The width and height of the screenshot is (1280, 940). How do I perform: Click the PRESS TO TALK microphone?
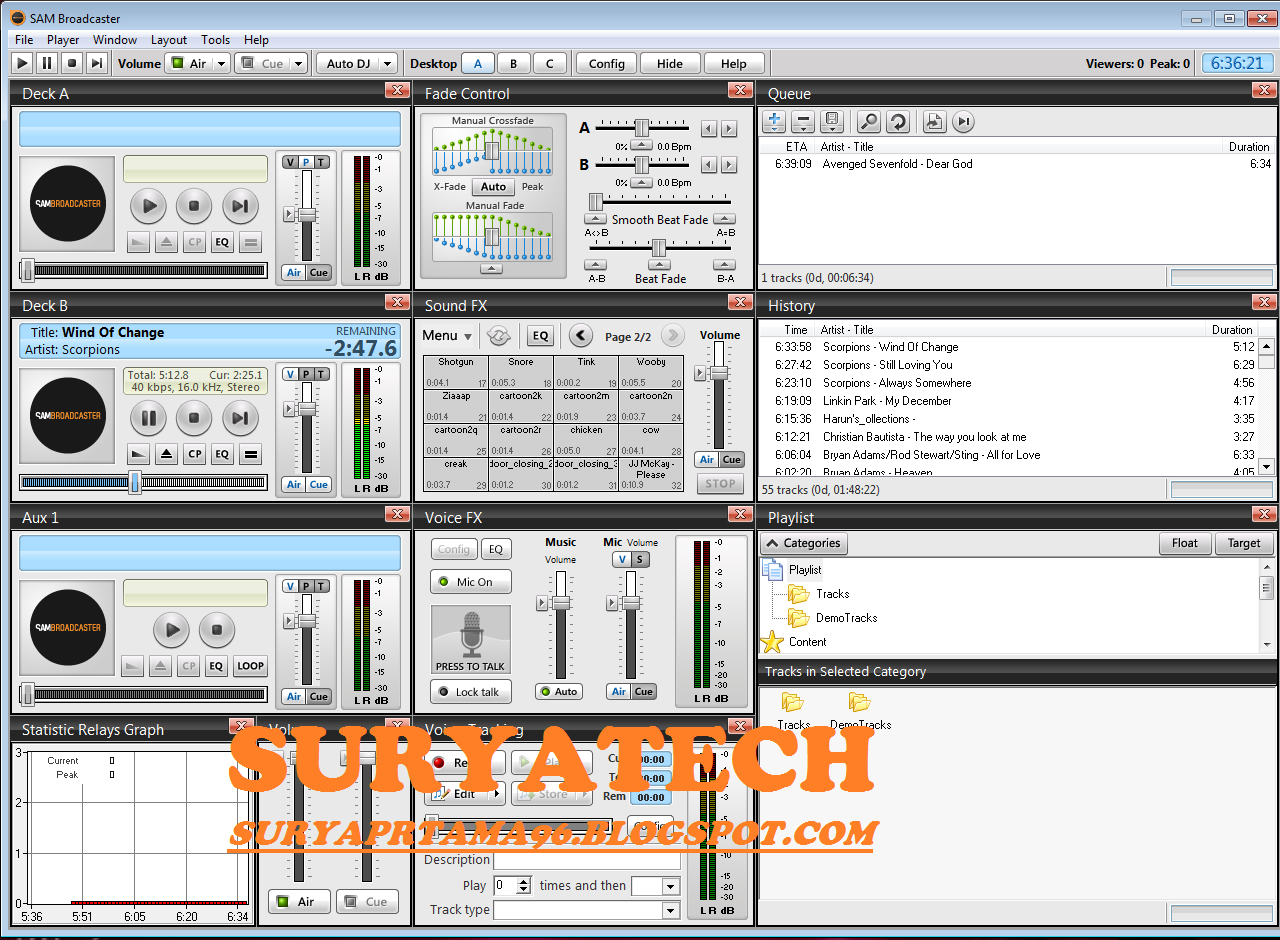470,640
